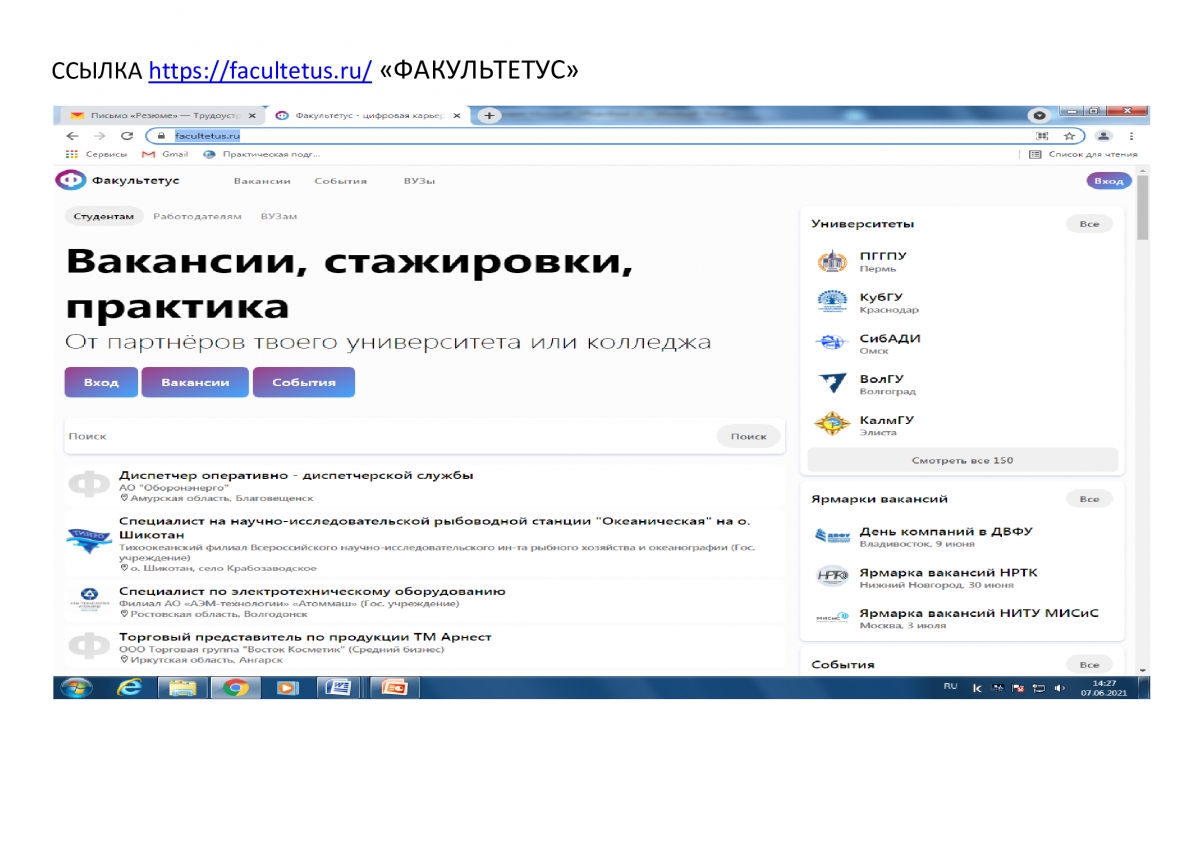This screenshot has height=849, width=1200.
Task: Click the Все button next to Университеты
Action: point(1089,224)
